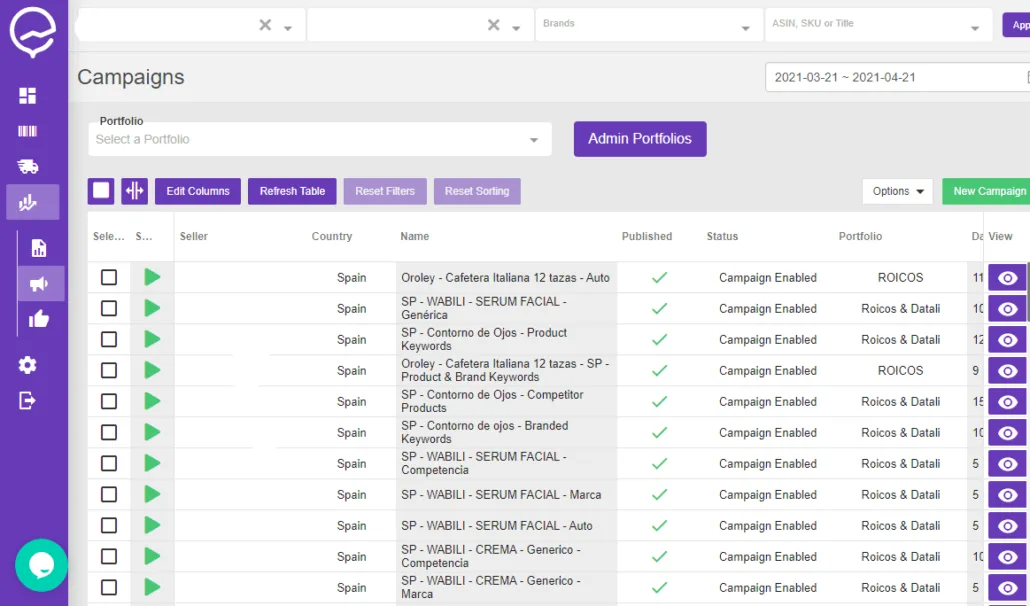The image size is (1030, 606).
Task: Sort table by Portfolio column header
Action: click(x=861, y=236)
